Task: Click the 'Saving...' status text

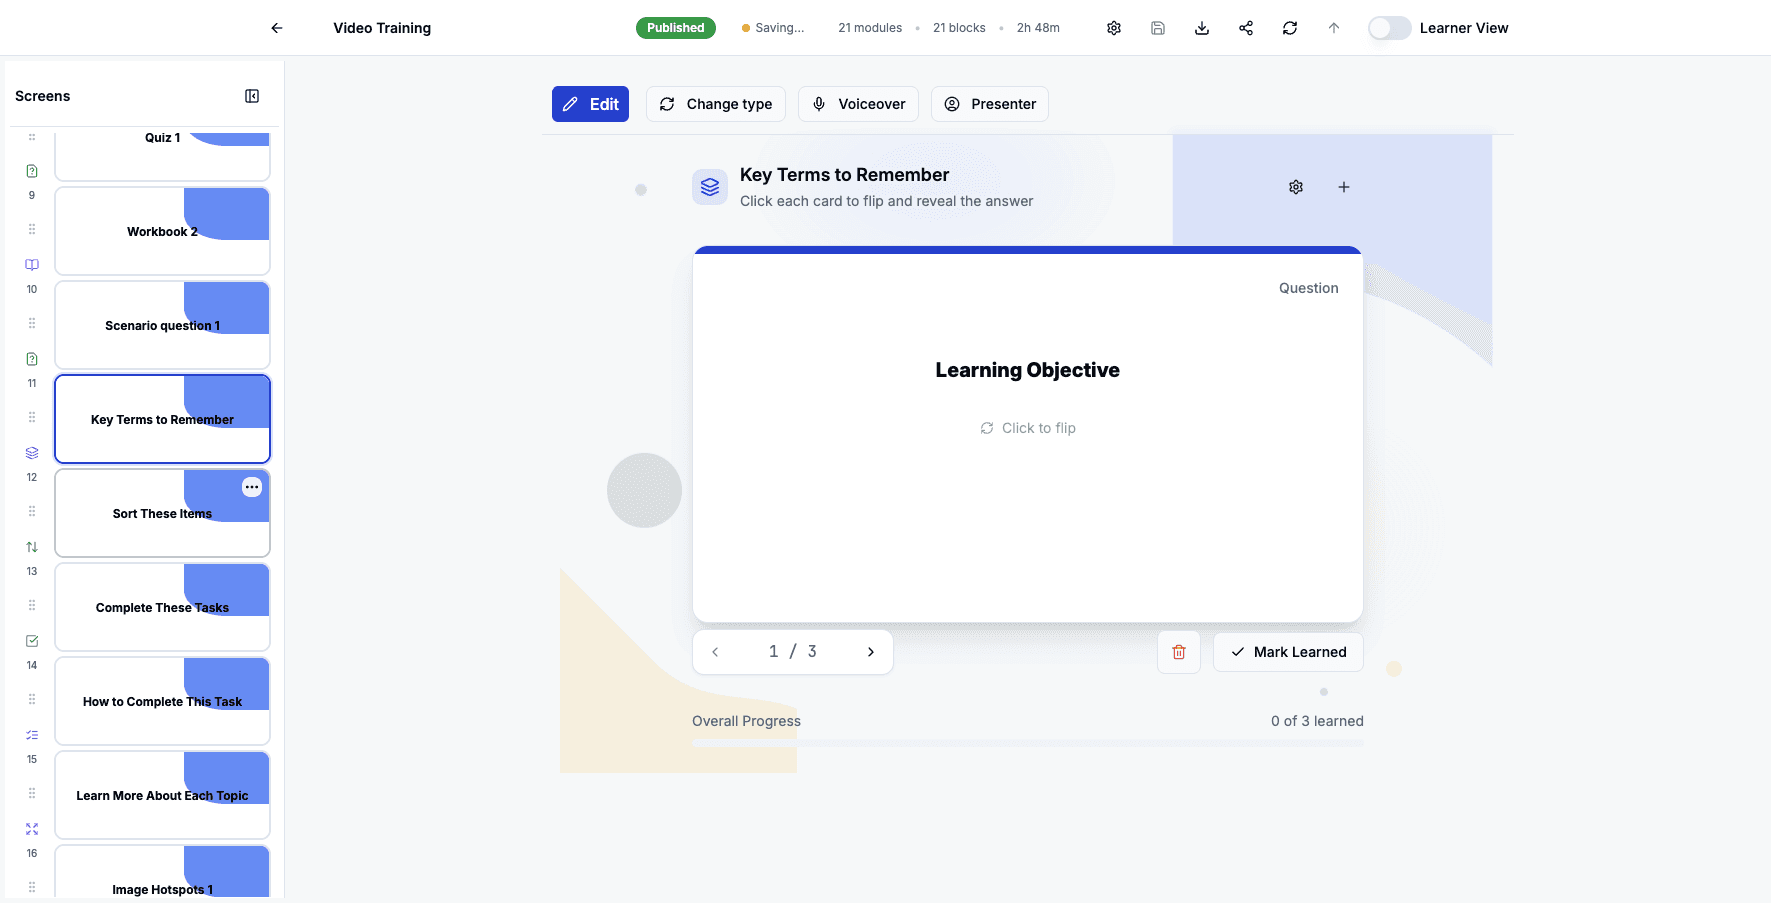Action: pos(779,28)
